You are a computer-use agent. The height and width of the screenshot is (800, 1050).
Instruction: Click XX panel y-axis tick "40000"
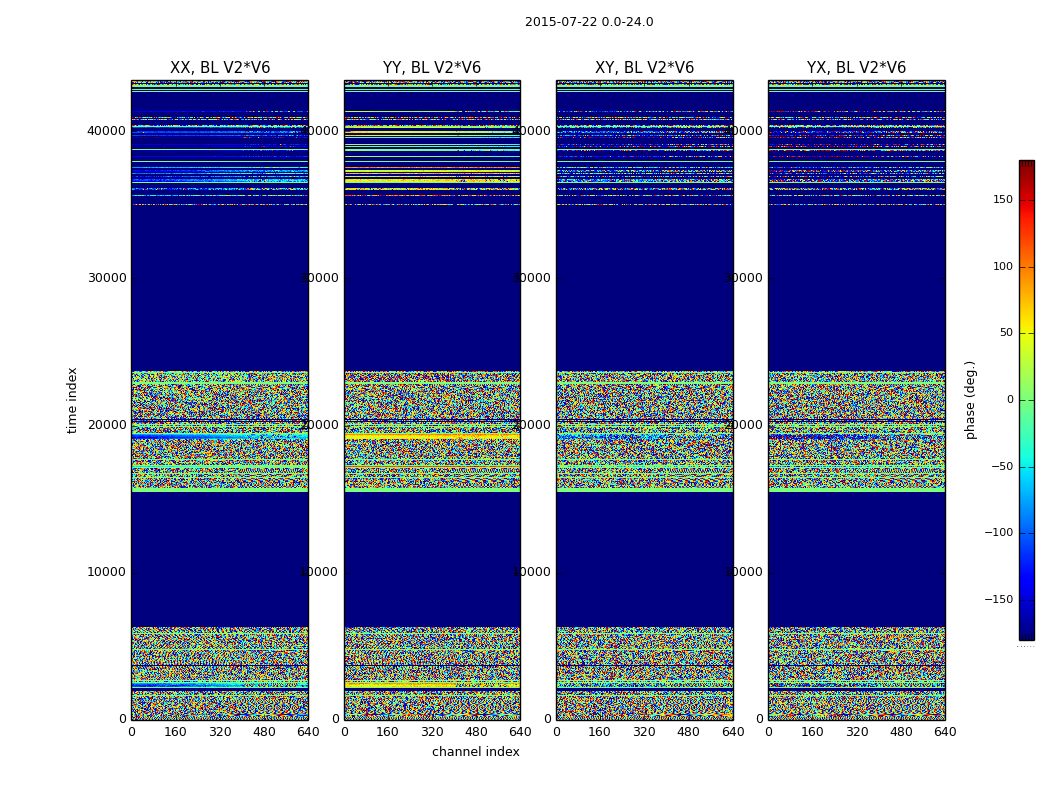pos(106,131)
